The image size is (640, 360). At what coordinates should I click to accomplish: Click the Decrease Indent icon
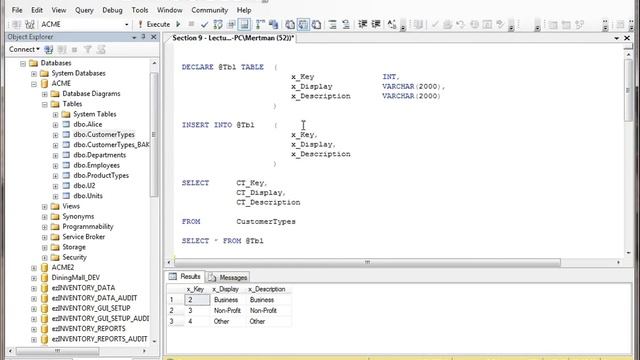click(362, 24)
